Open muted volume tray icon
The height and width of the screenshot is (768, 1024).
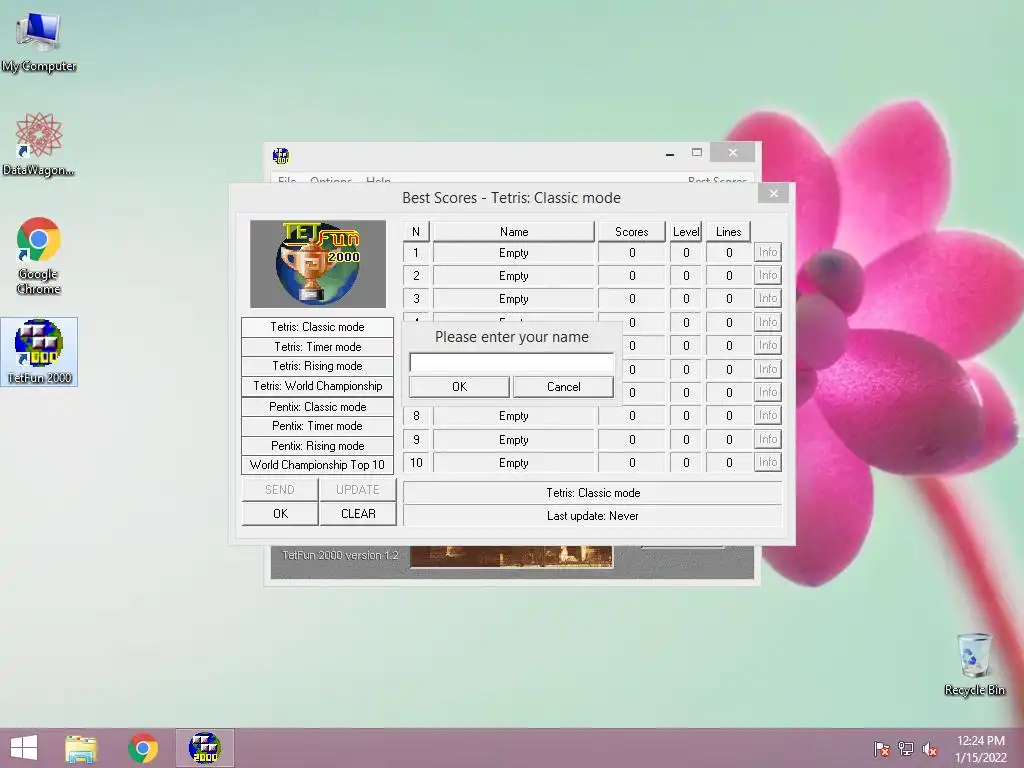pos(930,749)
